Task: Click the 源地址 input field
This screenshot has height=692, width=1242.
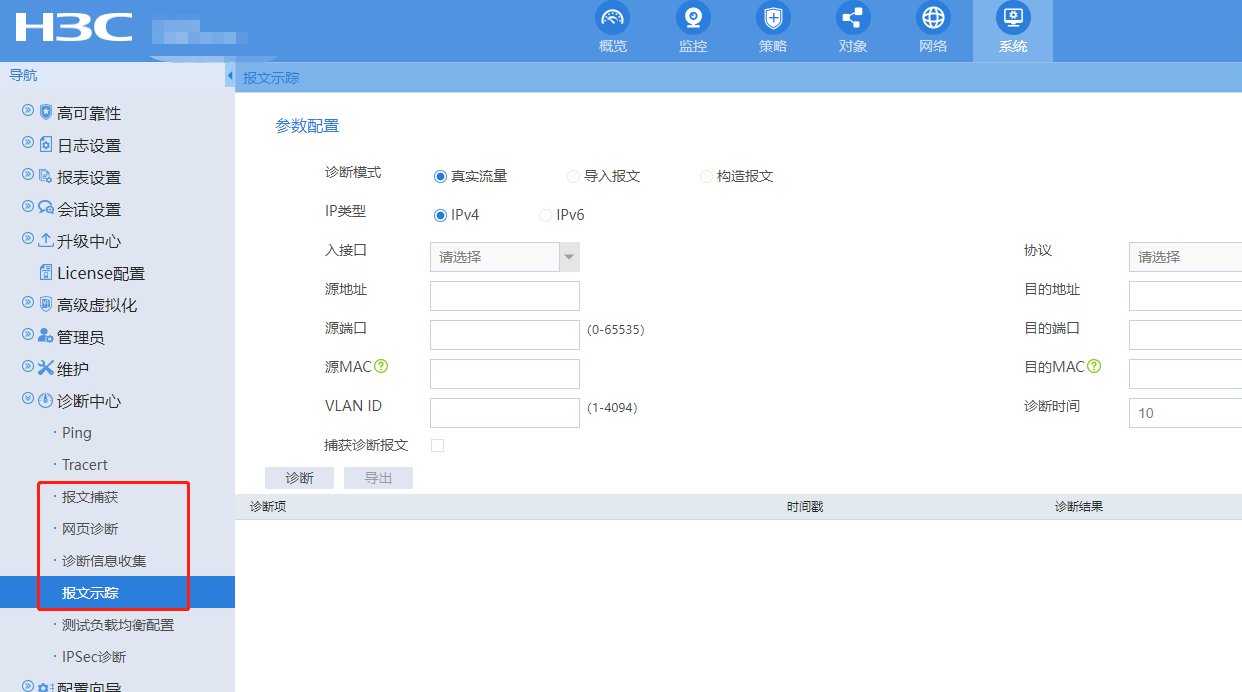Action: click(x=505, y=296)
